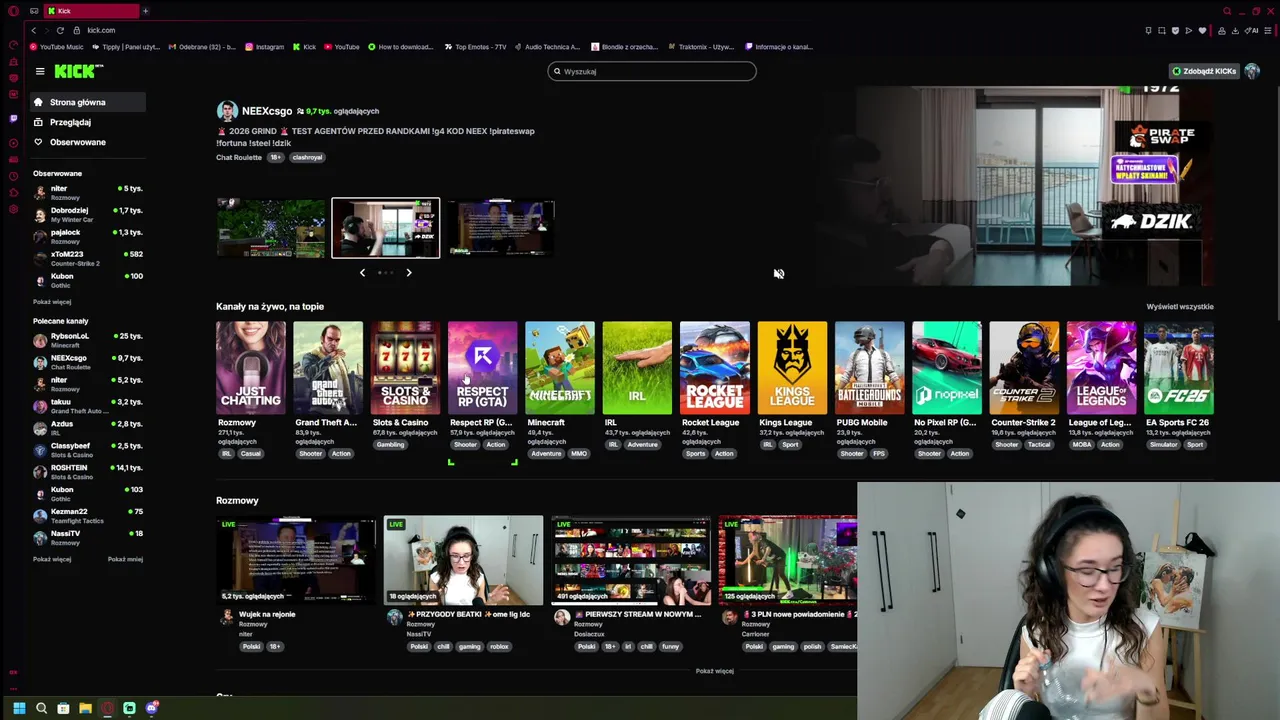Image resolution: width=1280 pixels, height=720 pixels.
Task: Click the roblox tag under NassiTV stream
Action: click(x=499, y=647)
